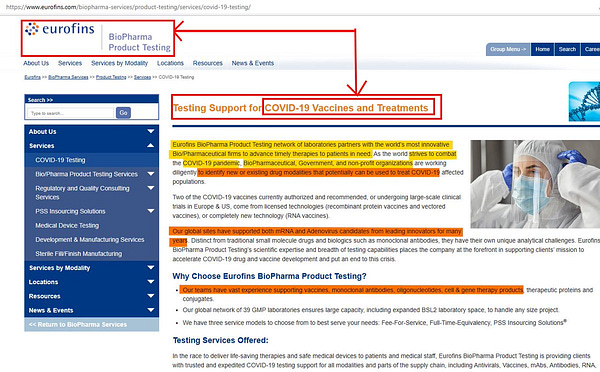Follow the BioPharma Services breadcrumb link
This screenshot has width=600, height=372.
68,77
